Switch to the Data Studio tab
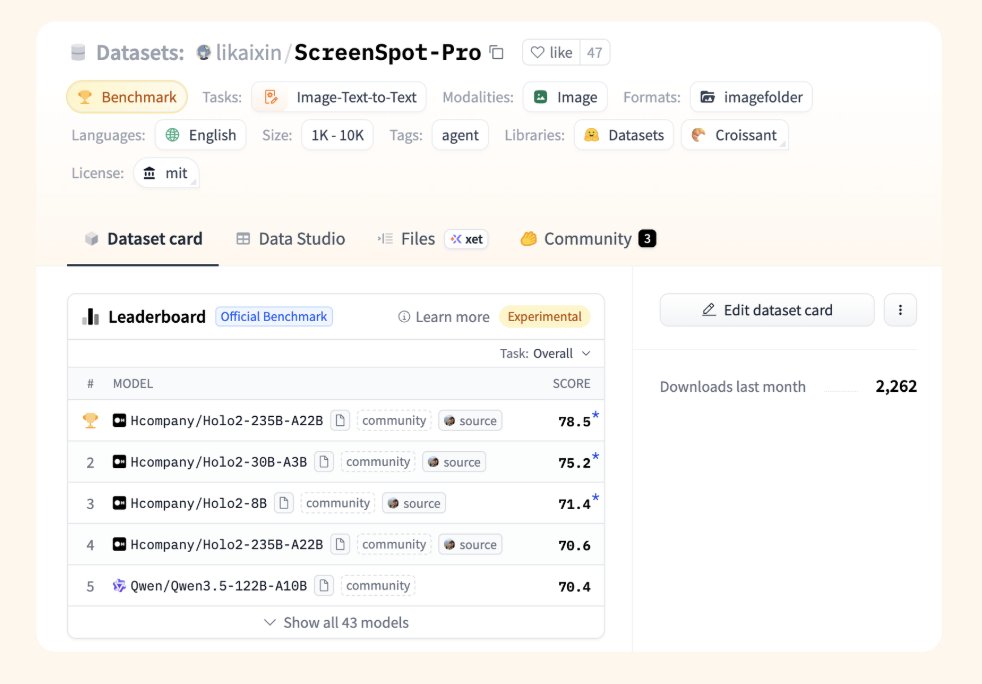Image resolution: width=982 pixels, height=684 pixels. 291,239
